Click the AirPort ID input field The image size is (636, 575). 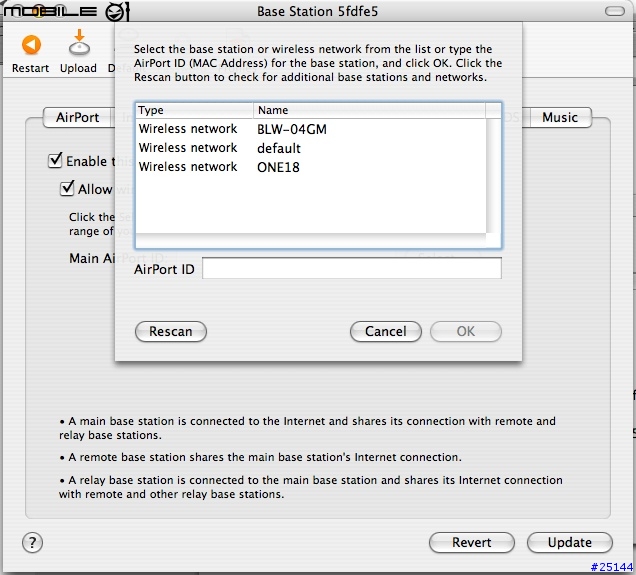coord(352,268)
